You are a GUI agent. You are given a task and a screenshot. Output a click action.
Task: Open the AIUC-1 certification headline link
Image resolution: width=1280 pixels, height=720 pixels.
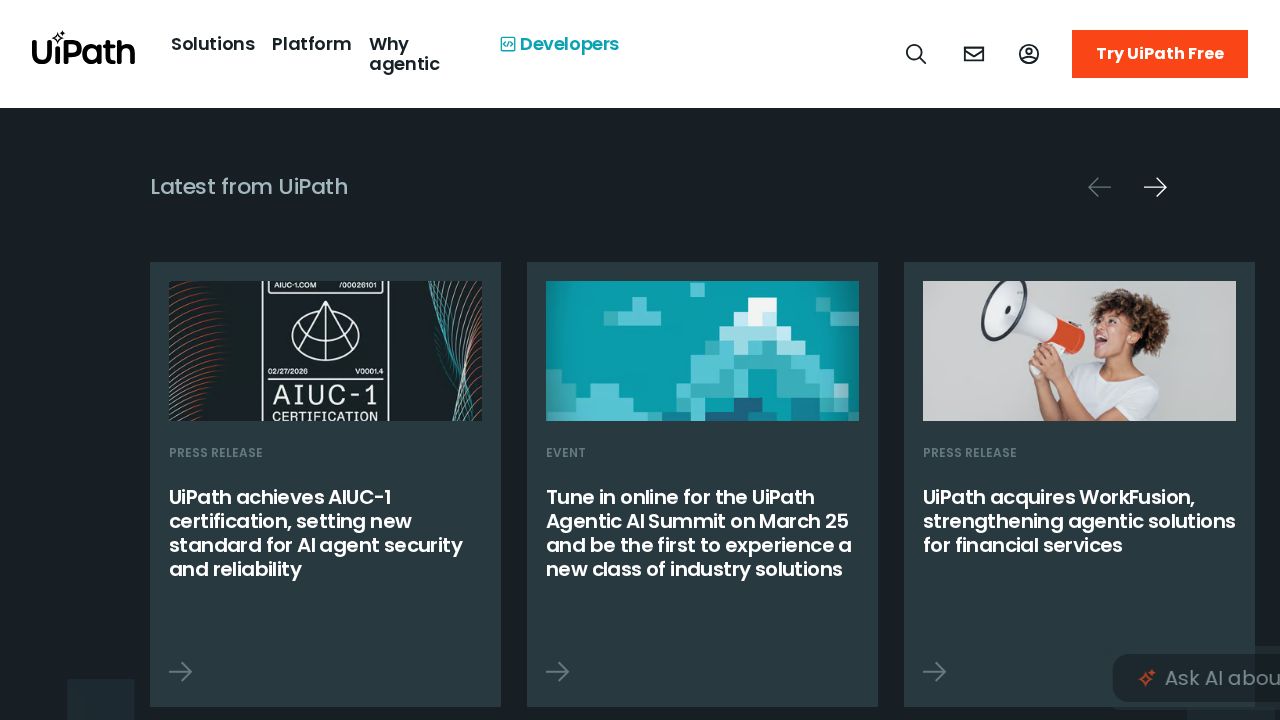(x=316, y=533)
